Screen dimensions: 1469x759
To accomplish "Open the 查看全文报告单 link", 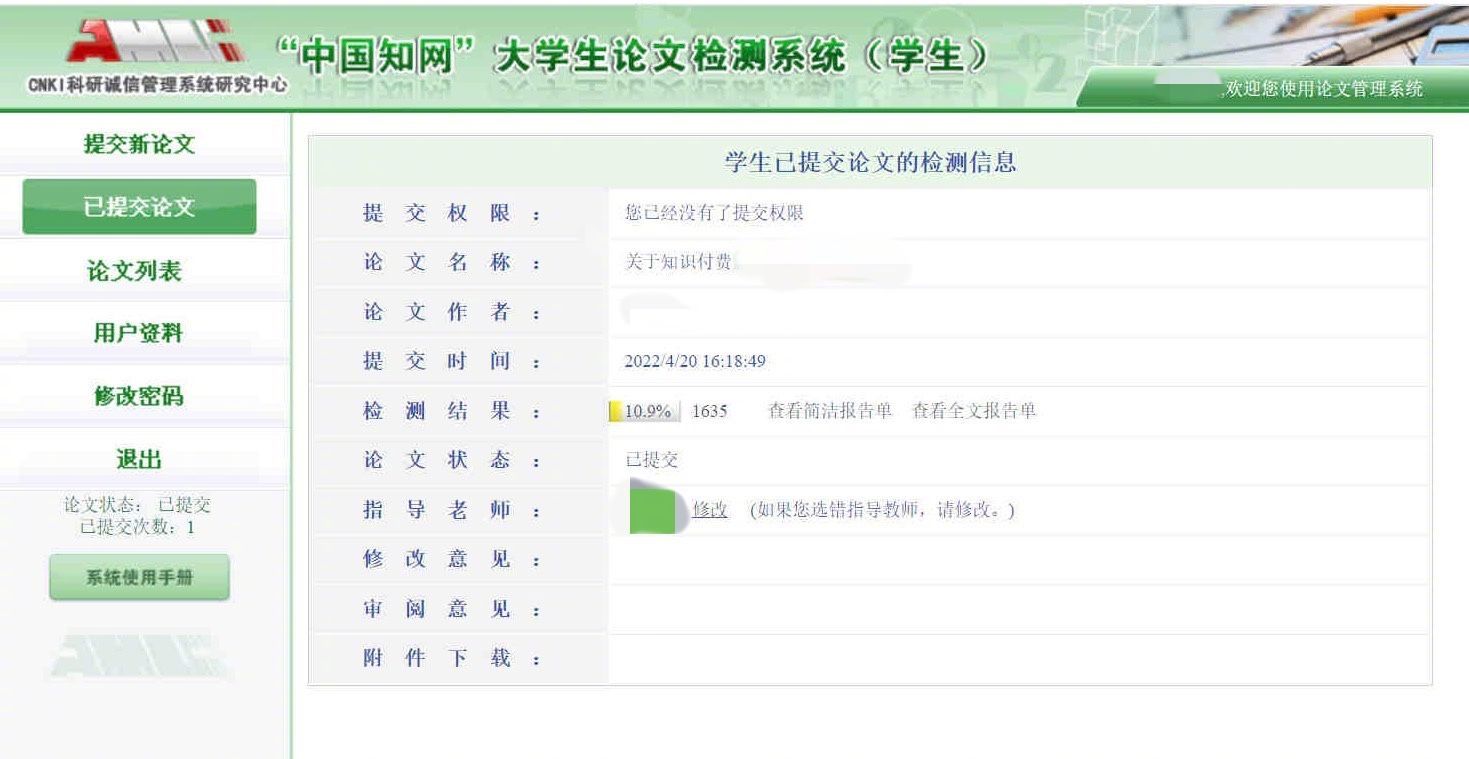I will (x=974, y=411).
